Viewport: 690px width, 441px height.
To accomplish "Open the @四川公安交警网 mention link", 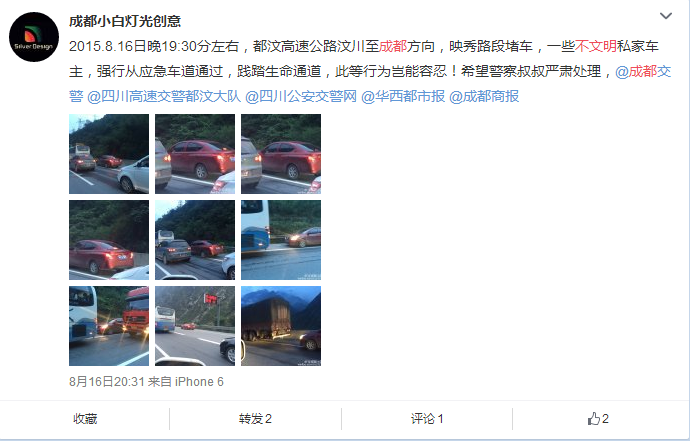I will click(301, 96).
